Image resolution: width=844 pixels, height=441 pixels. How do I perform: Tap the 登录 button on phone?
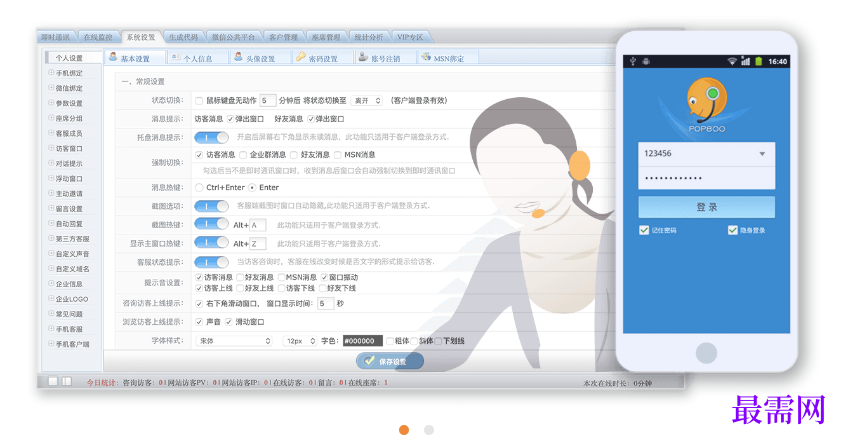[x=706, y=207]
